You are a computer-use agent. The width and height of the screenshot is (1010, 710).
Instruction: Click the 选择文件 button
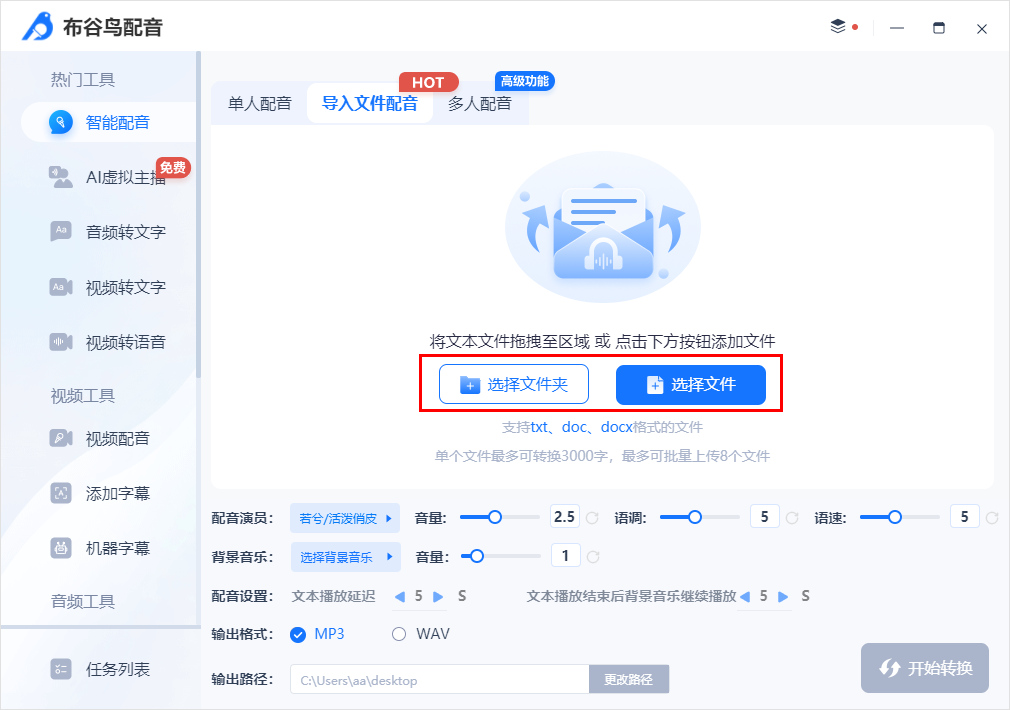691,385
